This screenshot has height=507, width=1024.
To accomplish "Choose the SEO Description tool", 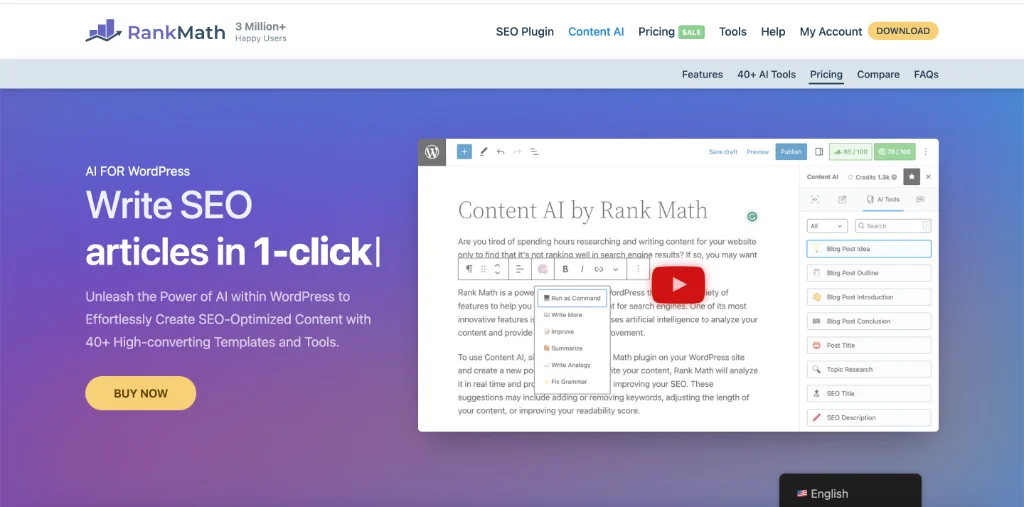I will (x=869, y=417).
